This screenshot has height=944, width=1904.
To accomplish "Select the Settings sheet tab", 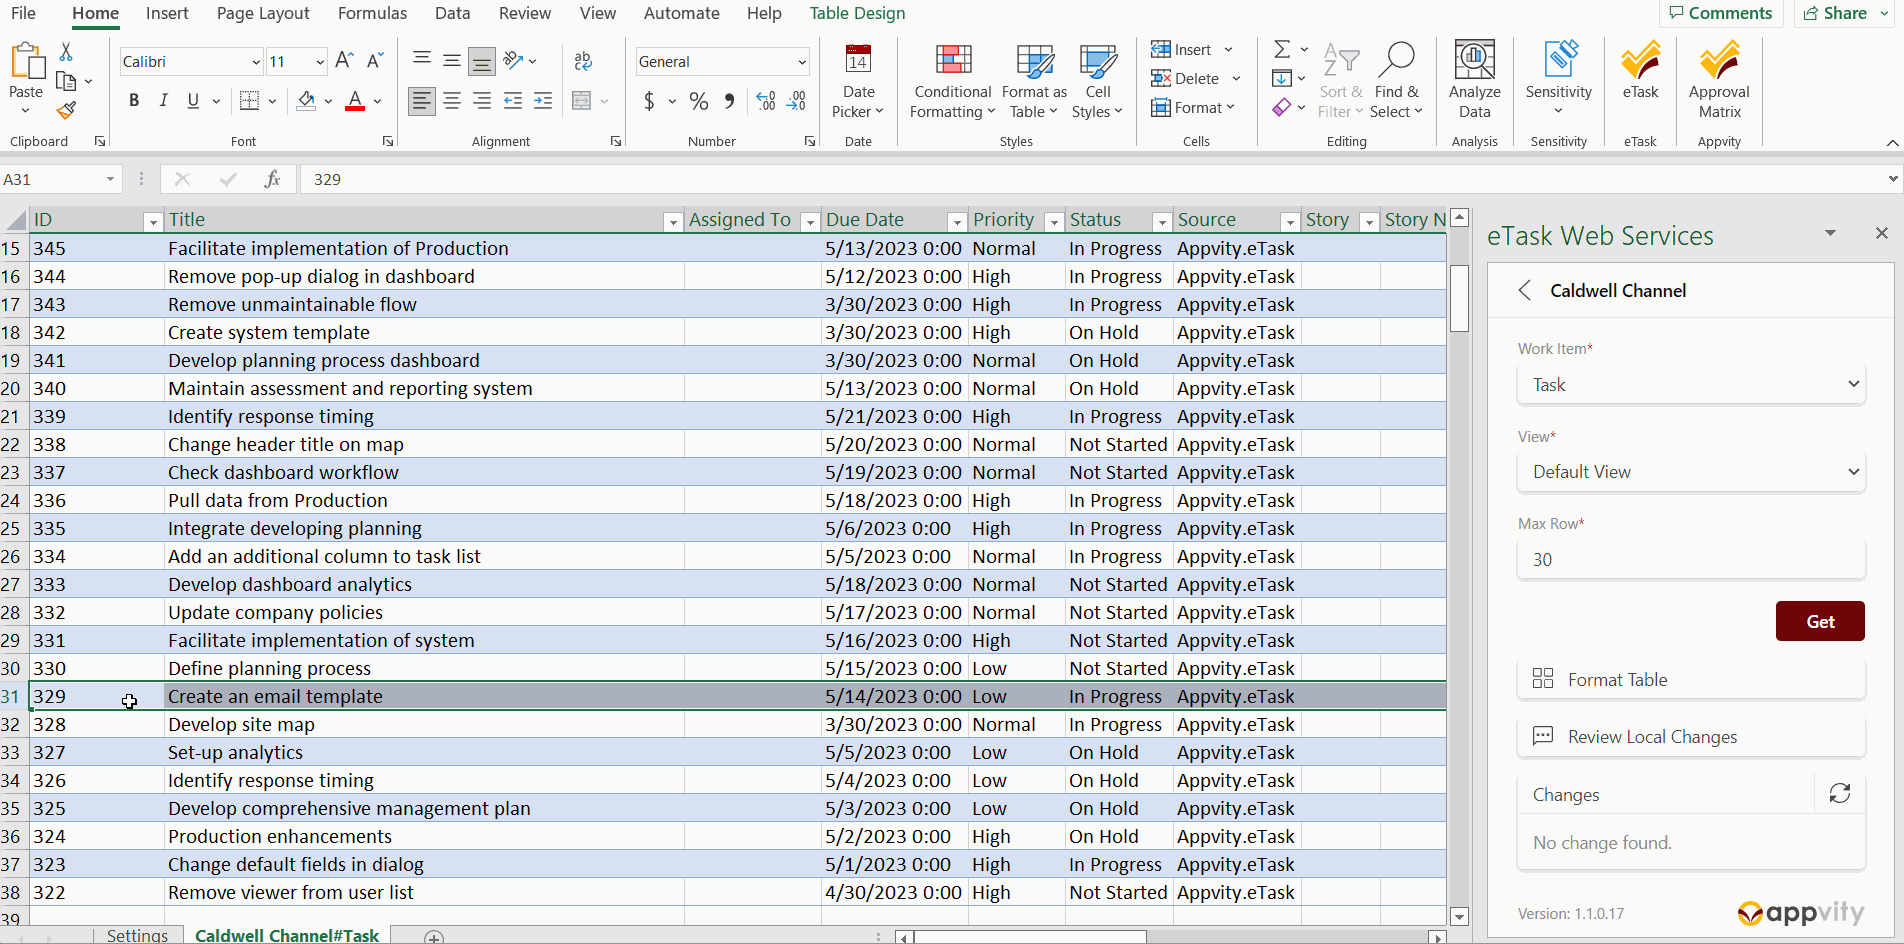I will click(137, 935).
